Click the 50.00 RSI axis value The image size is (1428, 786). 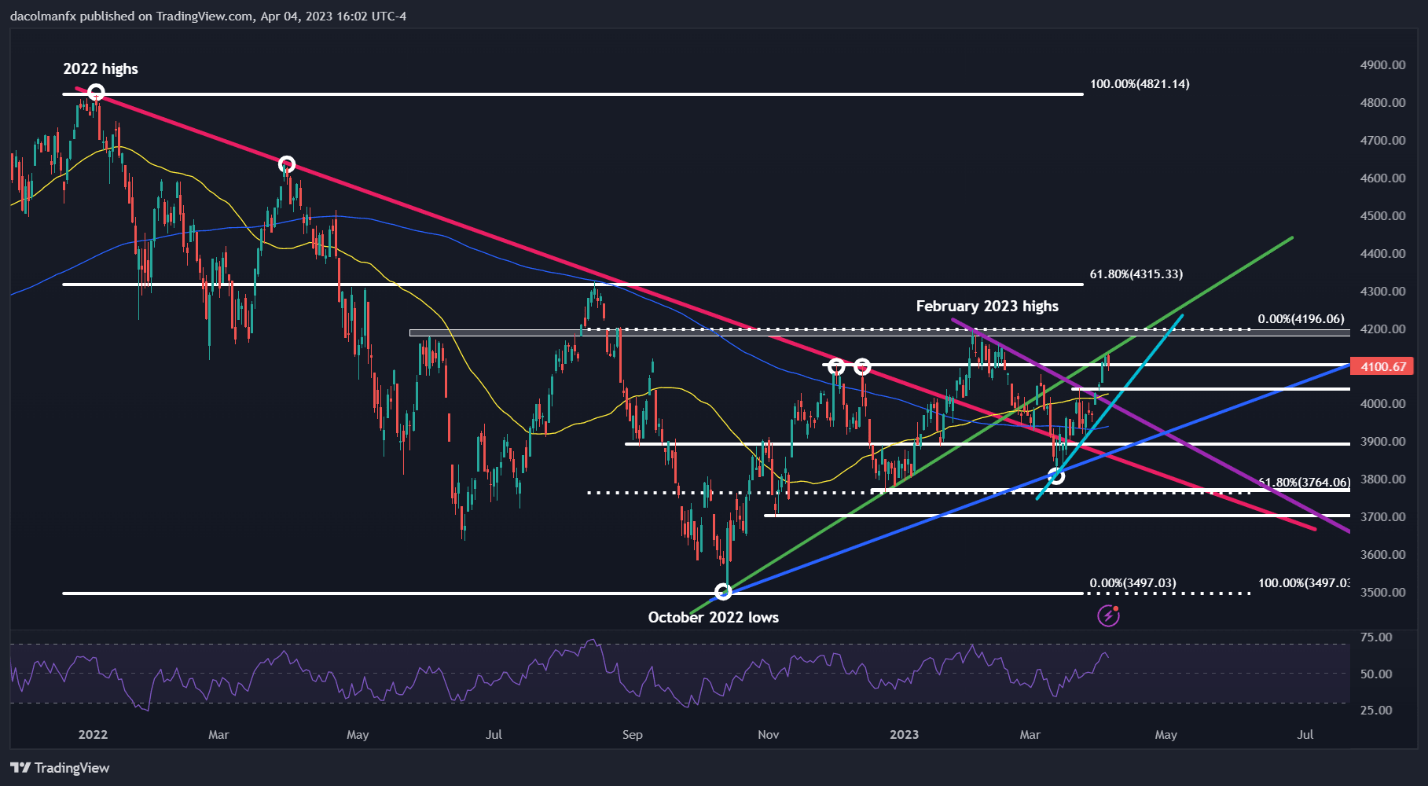1377,674
